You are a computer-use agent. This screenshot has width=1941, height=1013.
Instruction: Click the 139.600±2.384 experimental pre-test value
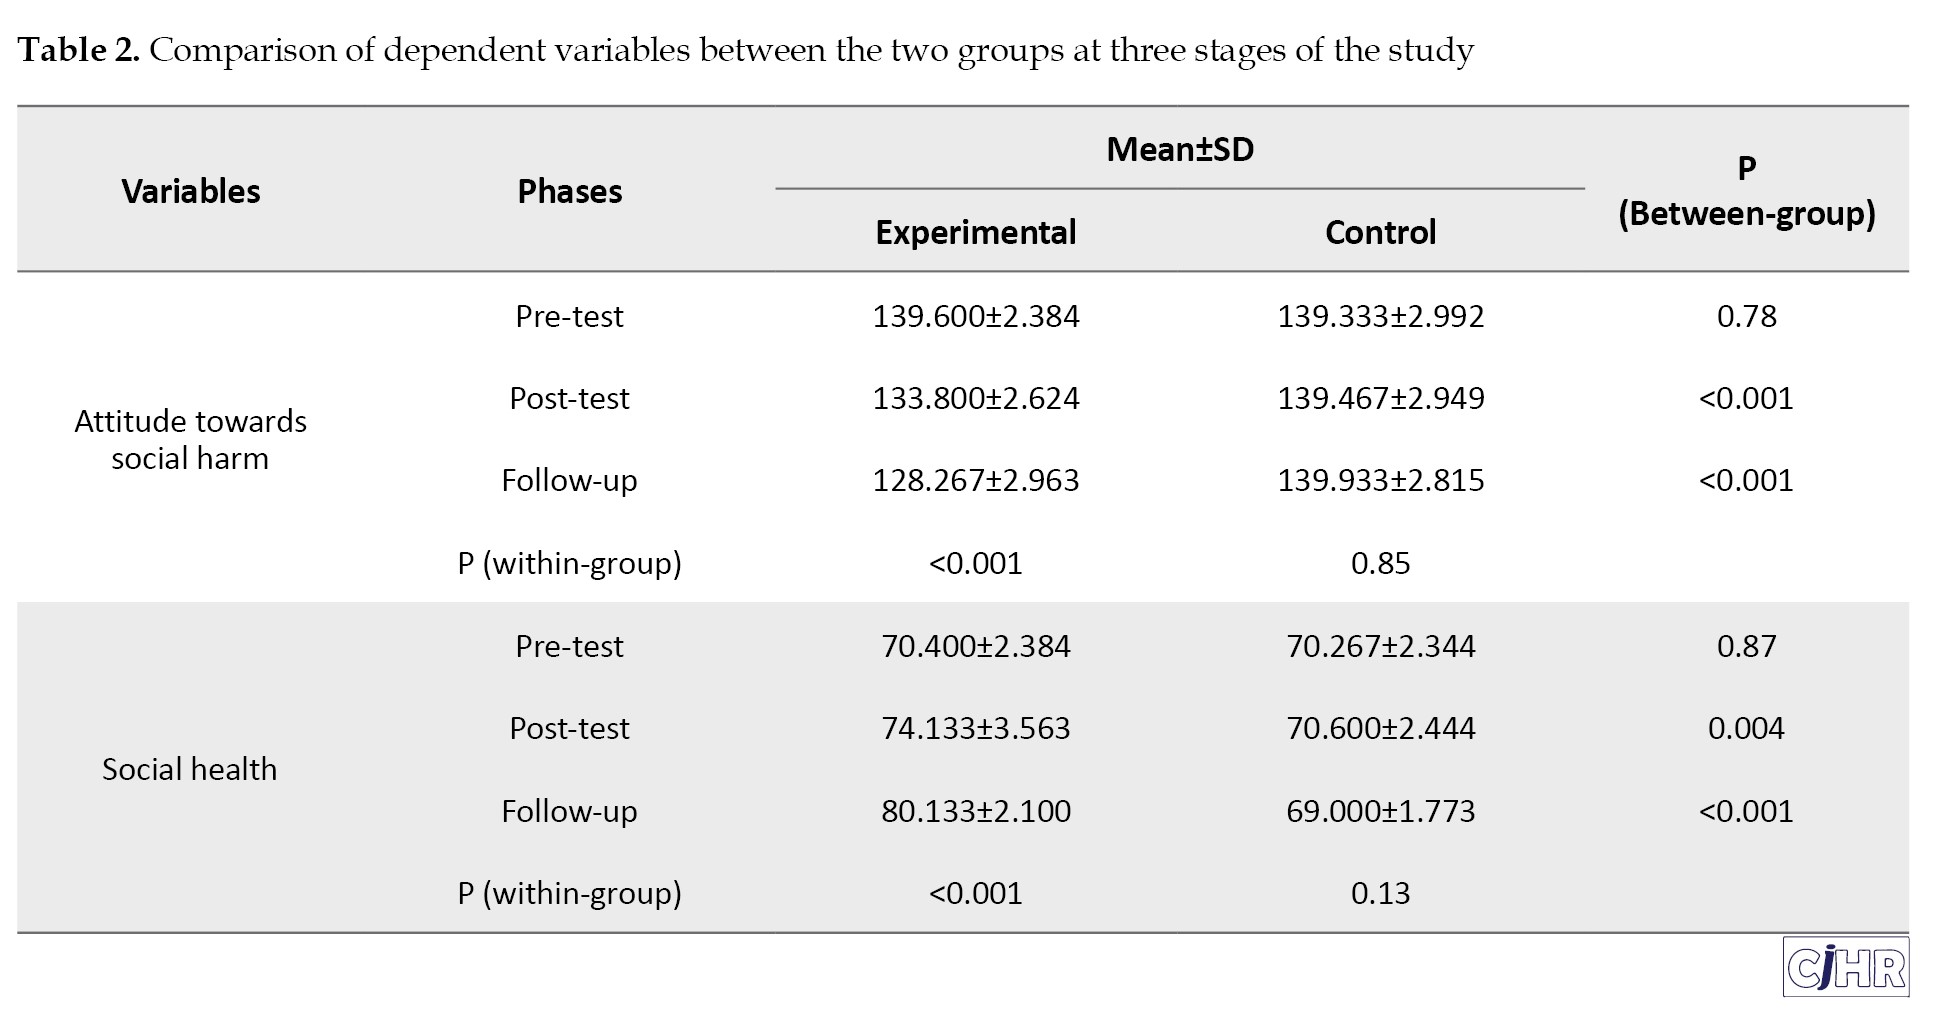point(975,316)
